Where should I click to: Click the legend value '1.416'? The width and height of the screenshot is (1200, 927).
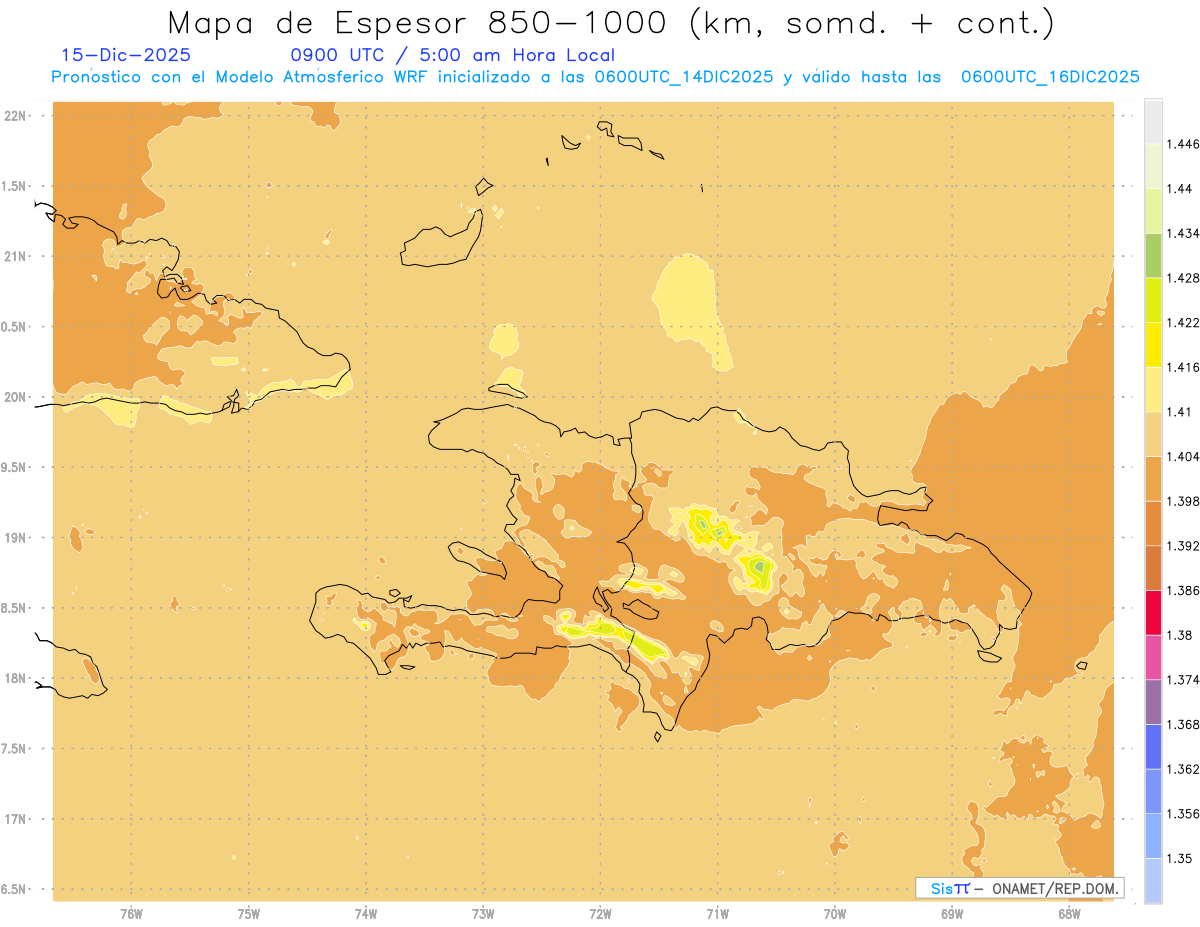pyautogui.click(x=1185, y=367)
